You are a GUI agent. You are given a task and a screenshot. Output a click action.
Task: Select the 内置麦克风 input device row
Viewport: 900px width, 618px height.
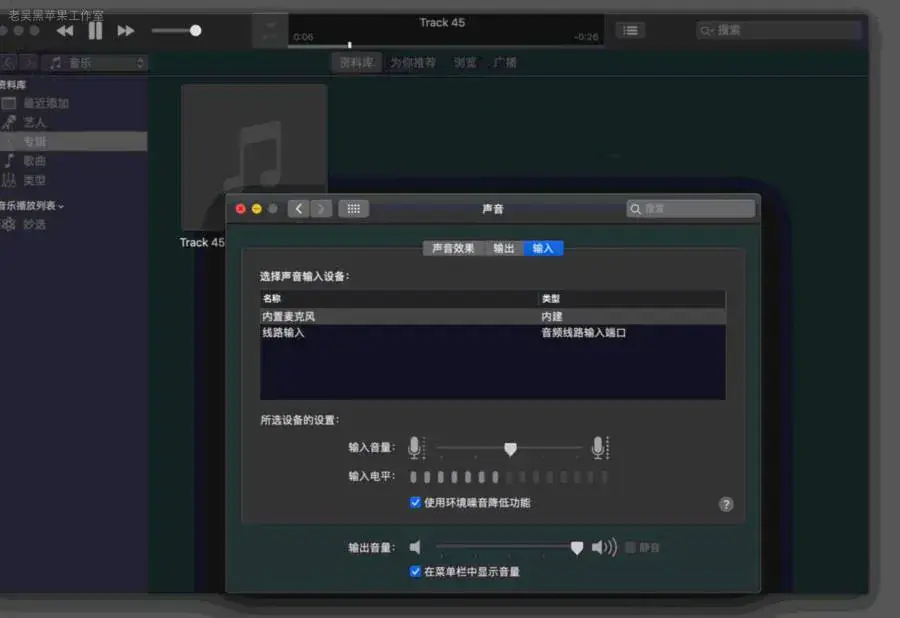pos(492,316)
